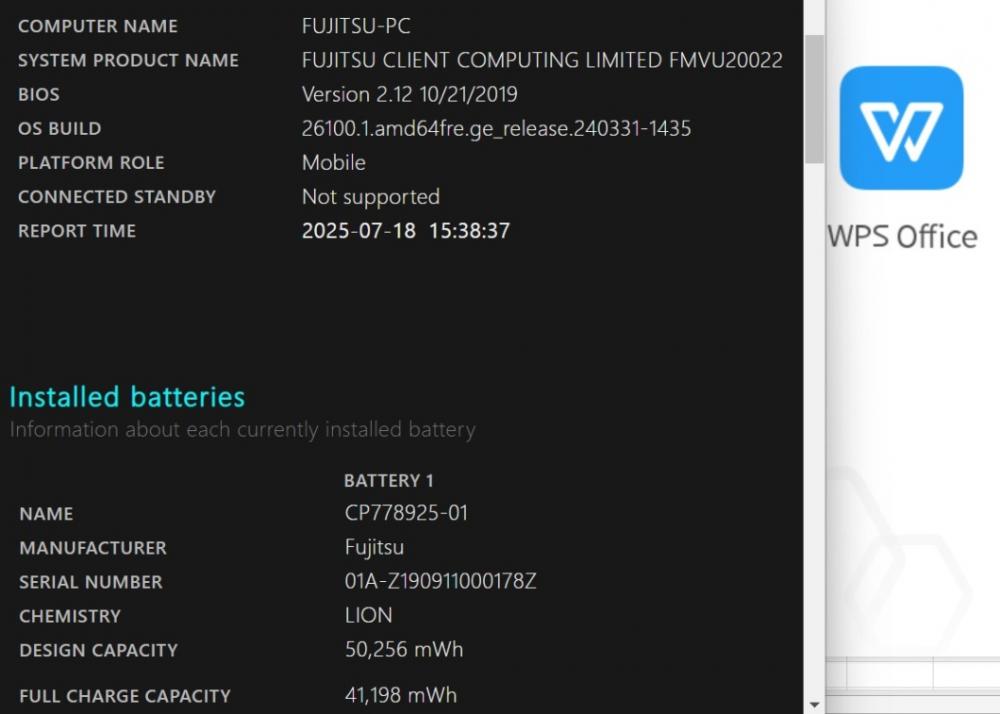Image resolution: width=1000 pixels, height=714 pixels.
Task: Select manufacturer value Fujitsu
Action: 374,548
